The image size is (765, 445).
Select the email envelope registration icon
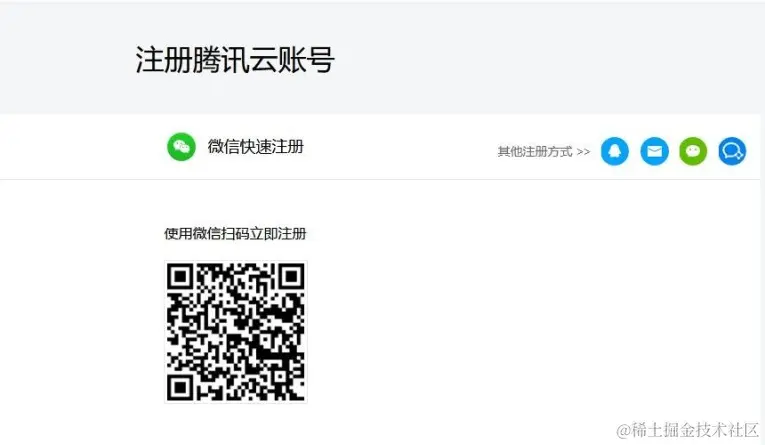click(x=654, y=151)
